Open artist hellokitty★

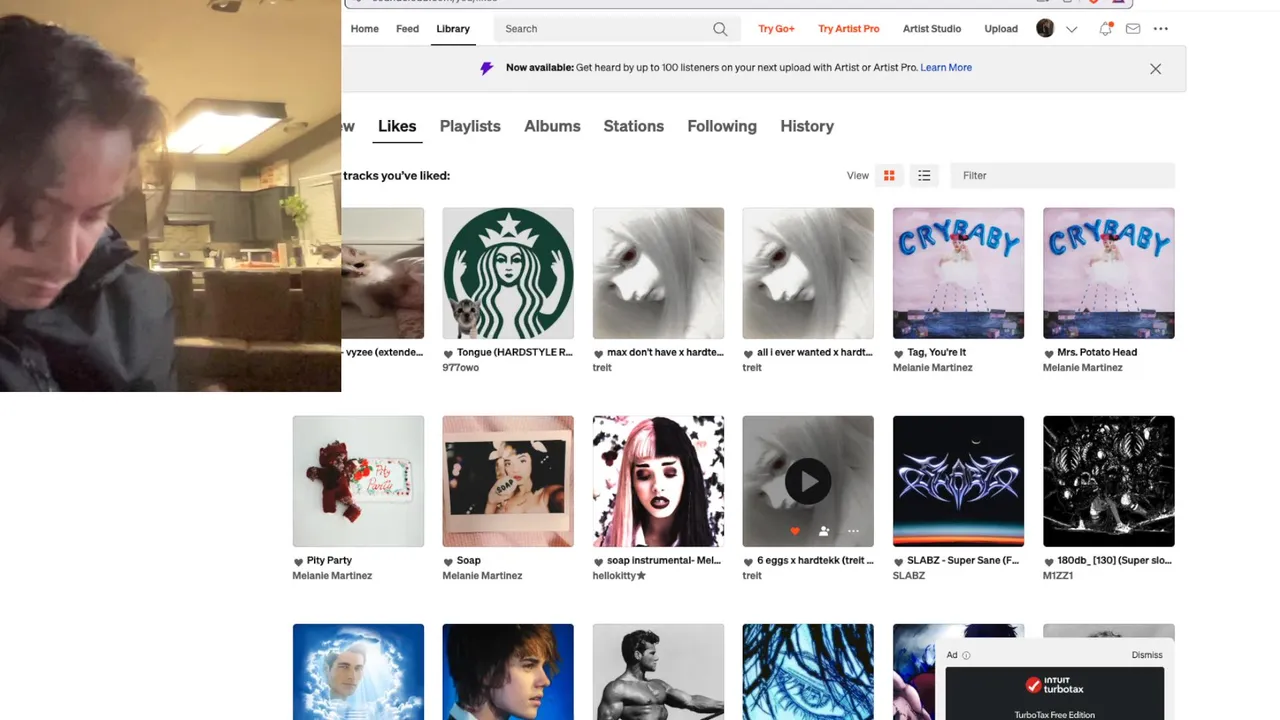(619, 576)
